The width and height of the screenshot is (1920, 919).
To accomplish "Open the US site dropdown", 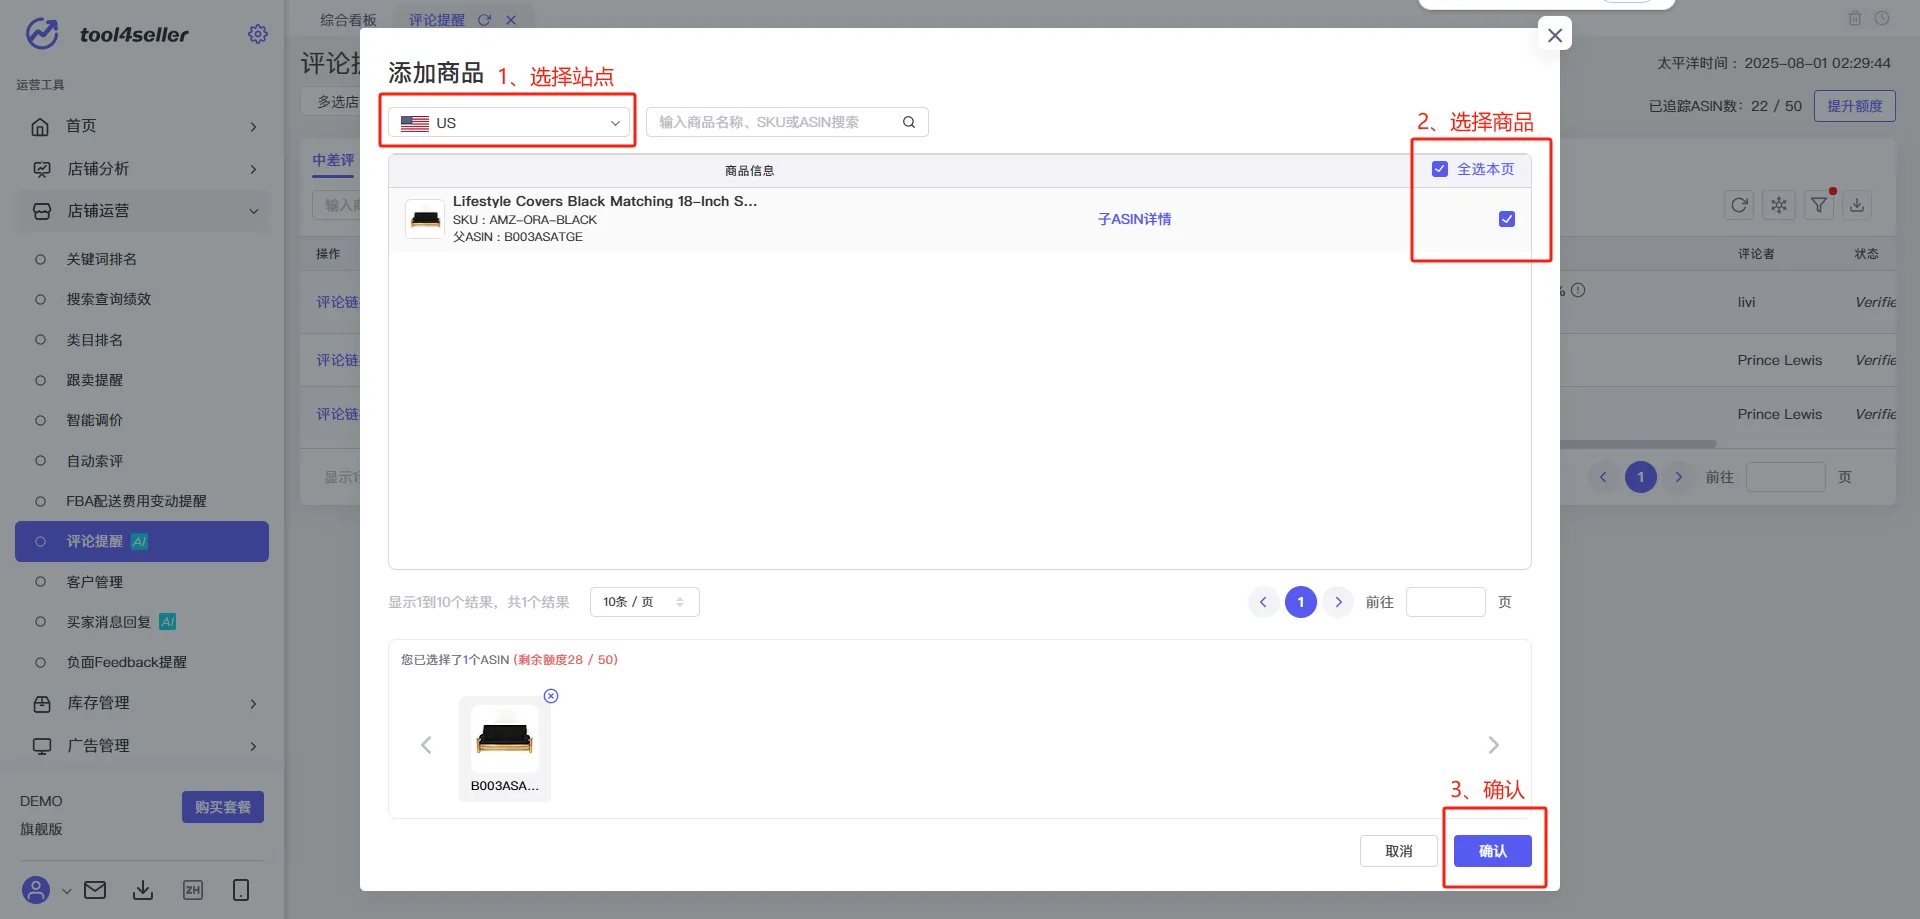I will point(509,123).
